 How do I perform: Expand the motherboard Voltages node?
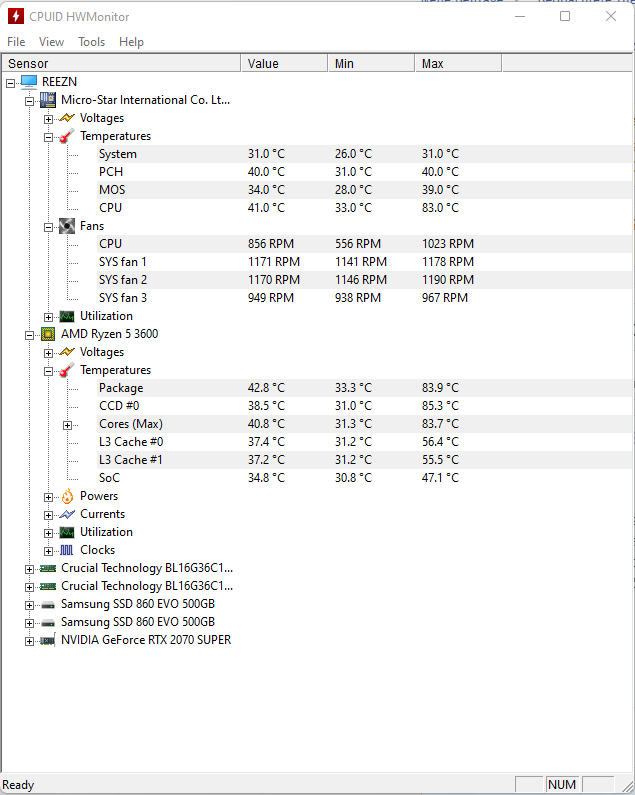[x=48, y=119]
